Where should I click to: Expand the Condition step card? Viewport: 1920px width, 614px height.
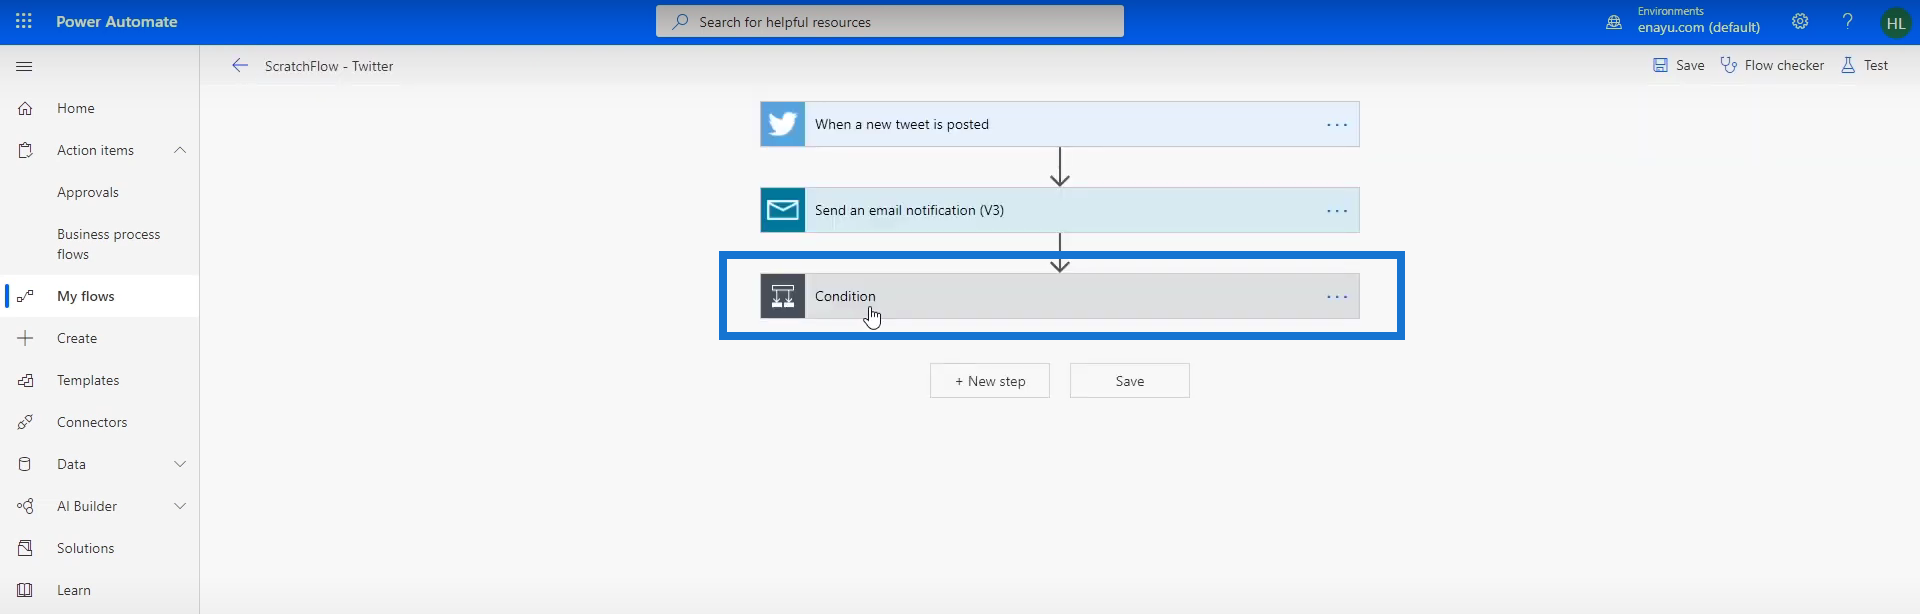(x=1060, y=296)
